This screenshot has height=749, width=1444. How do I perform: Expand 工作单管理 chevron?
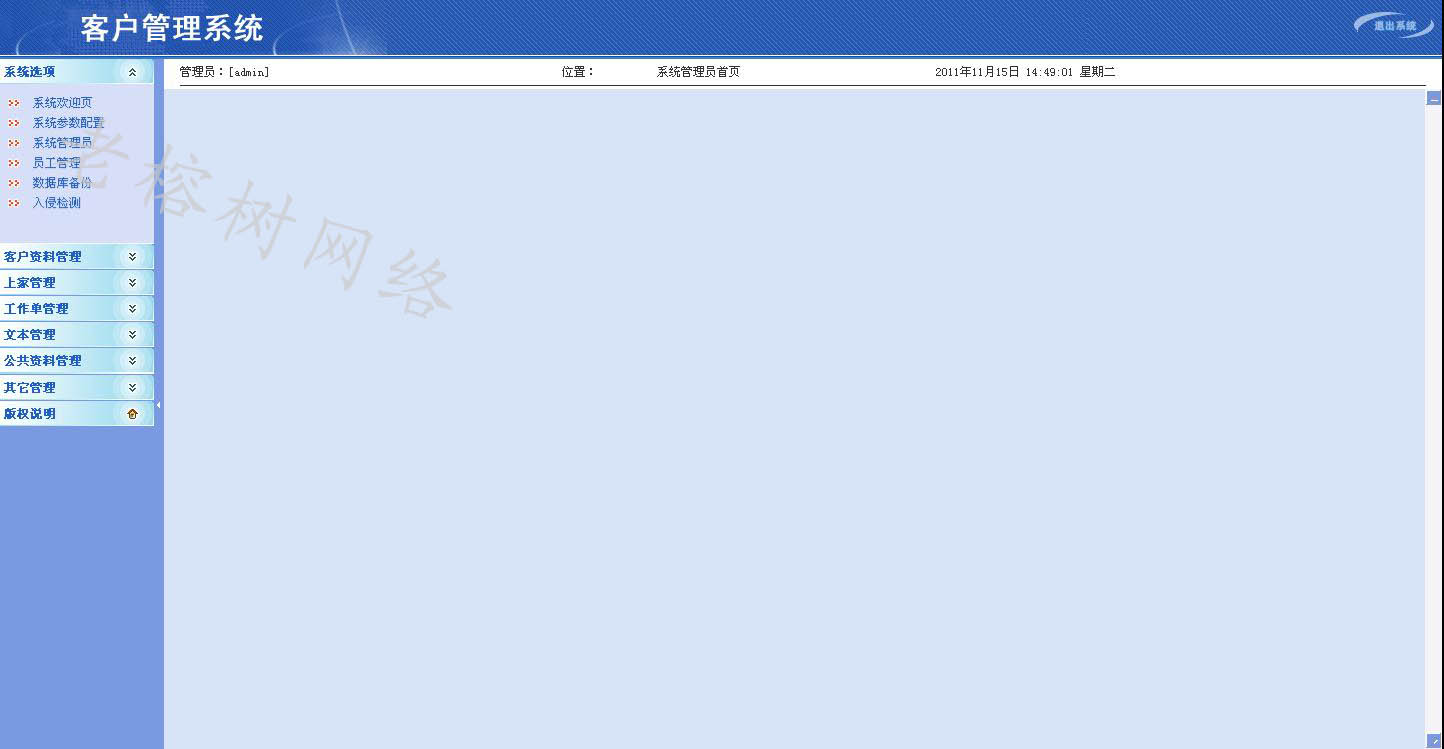tap(132, 309)
